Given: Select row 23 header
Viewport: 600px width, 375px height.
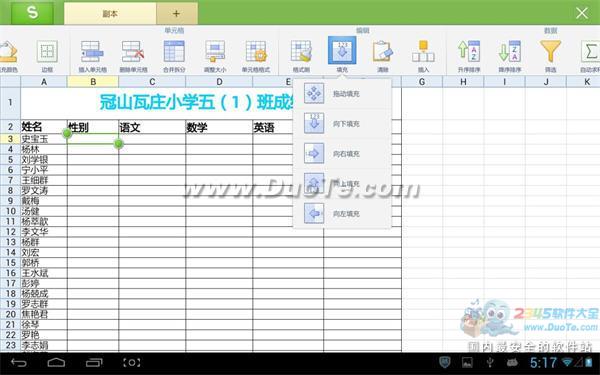Looking at the screenshot, I should tap(10, 345).
